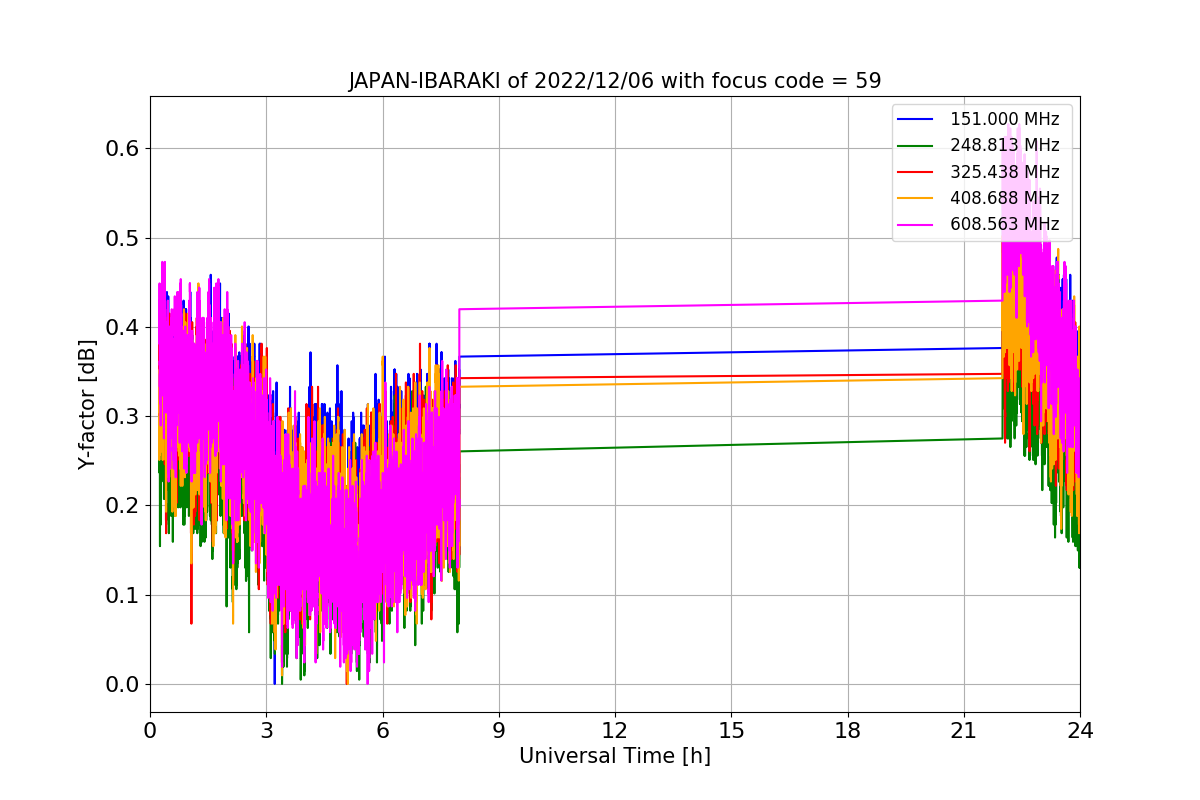Click the green legend line for 248.813 MHz
This screenshot has width=1200, height=800.
tap(916, 146)
